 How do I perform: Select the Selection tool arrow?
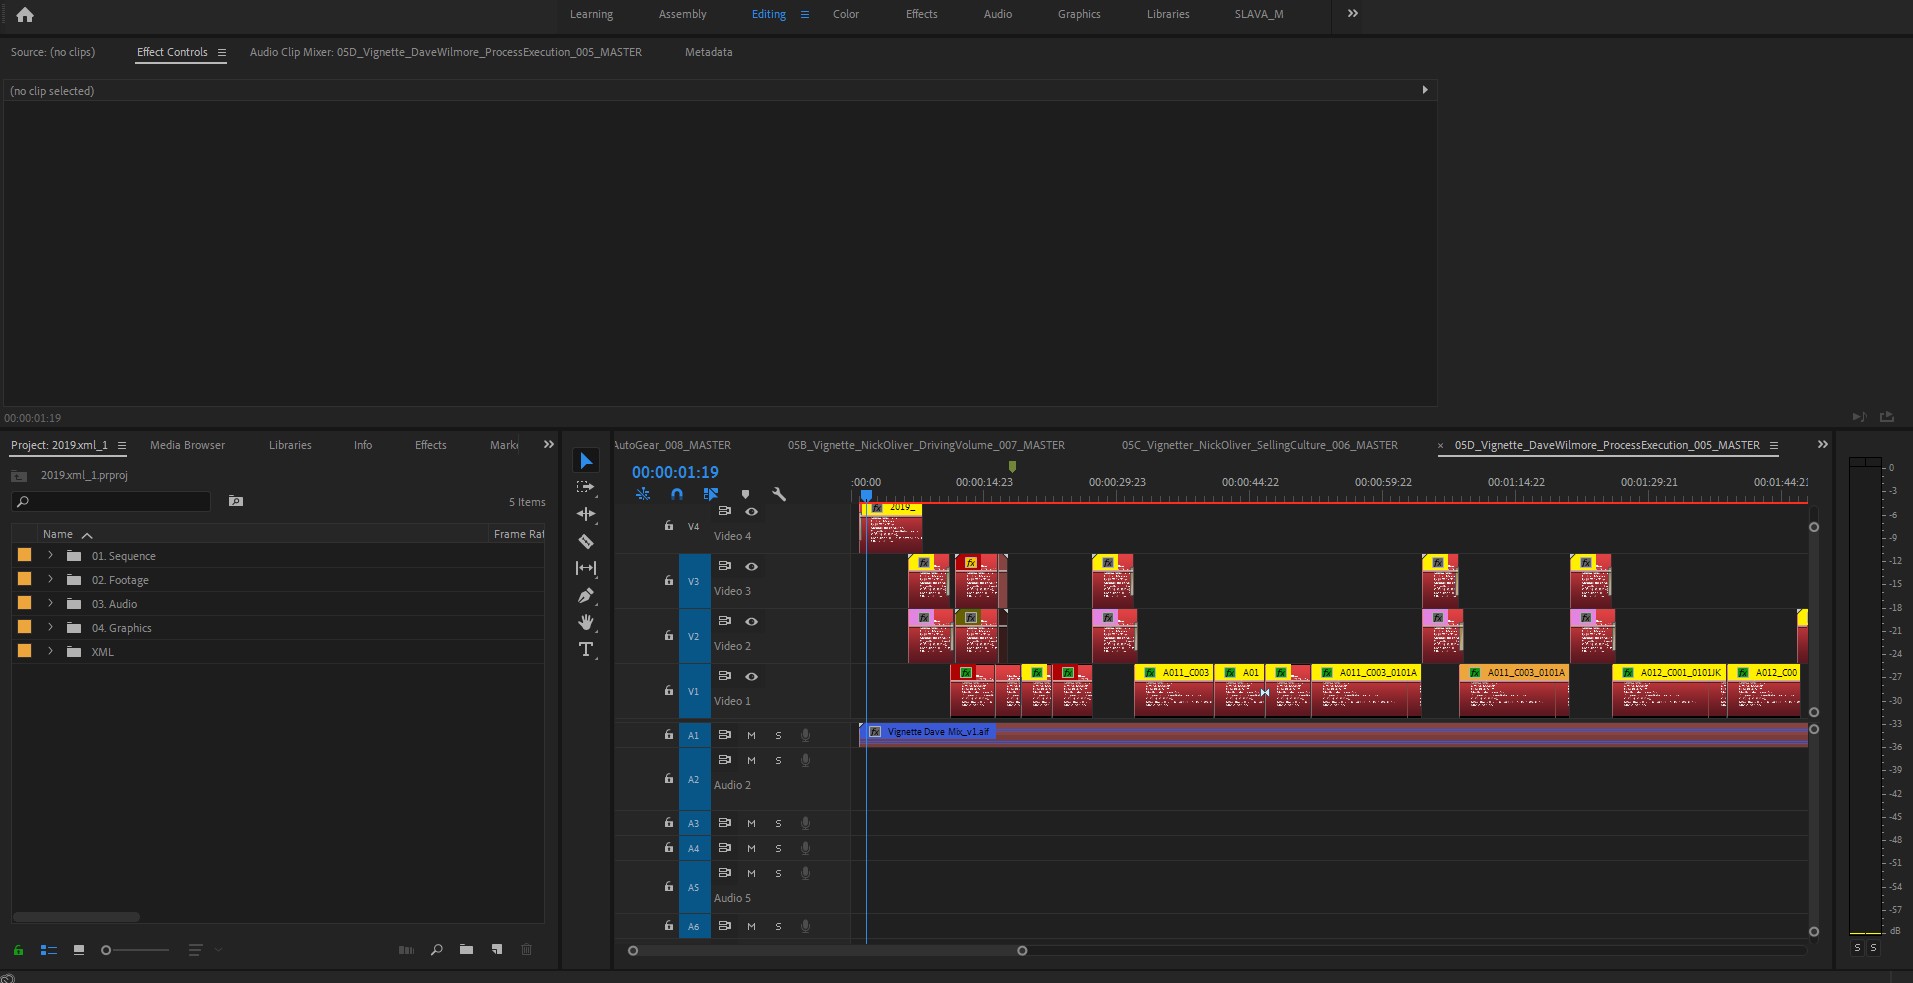click(x=586, y=460)
